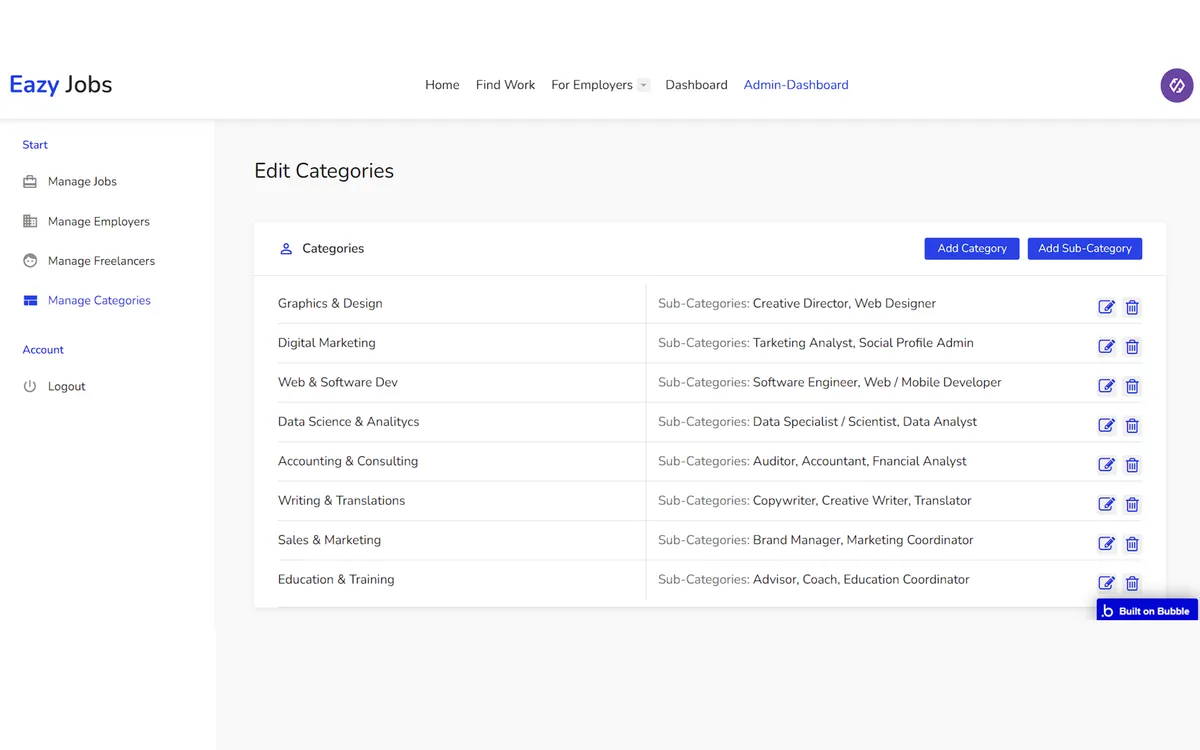Open the purple user avatar
This screenshot has height=750, width=1200.
pyautogui.click(x=1177, y=85)
